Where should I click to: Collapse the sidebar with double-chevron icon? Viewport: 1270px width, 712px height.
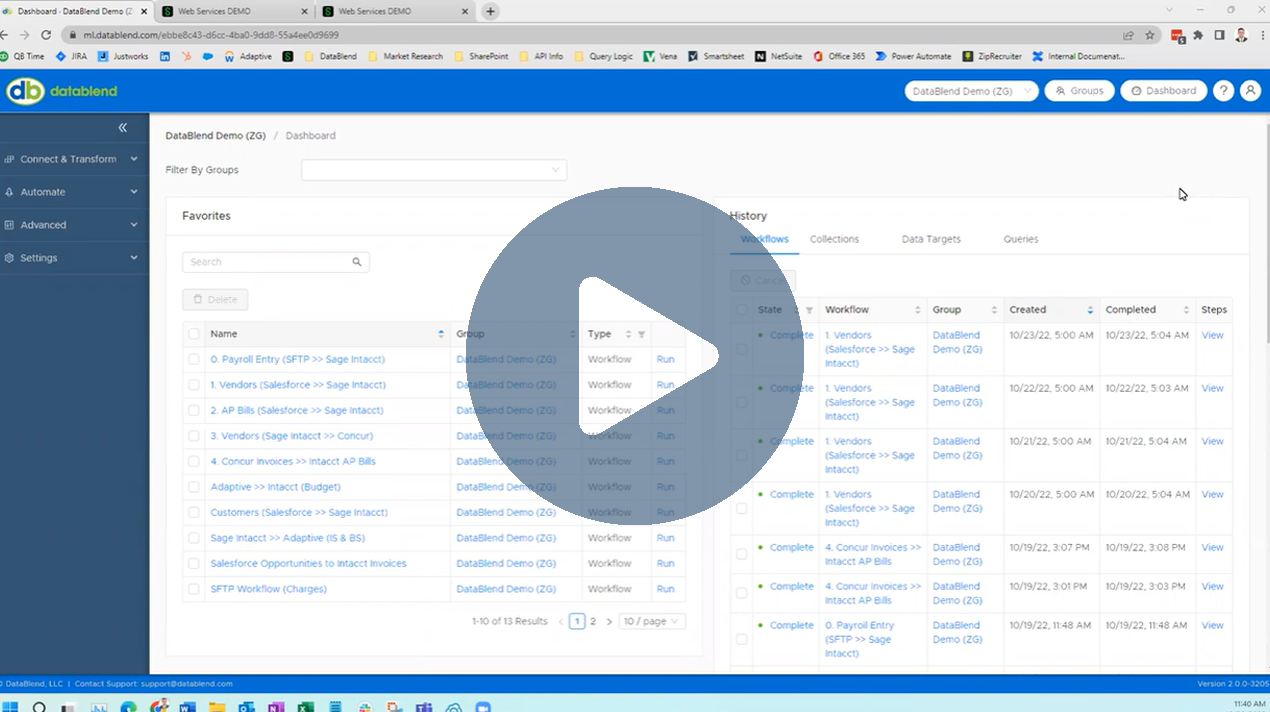[x=122, y=127]
